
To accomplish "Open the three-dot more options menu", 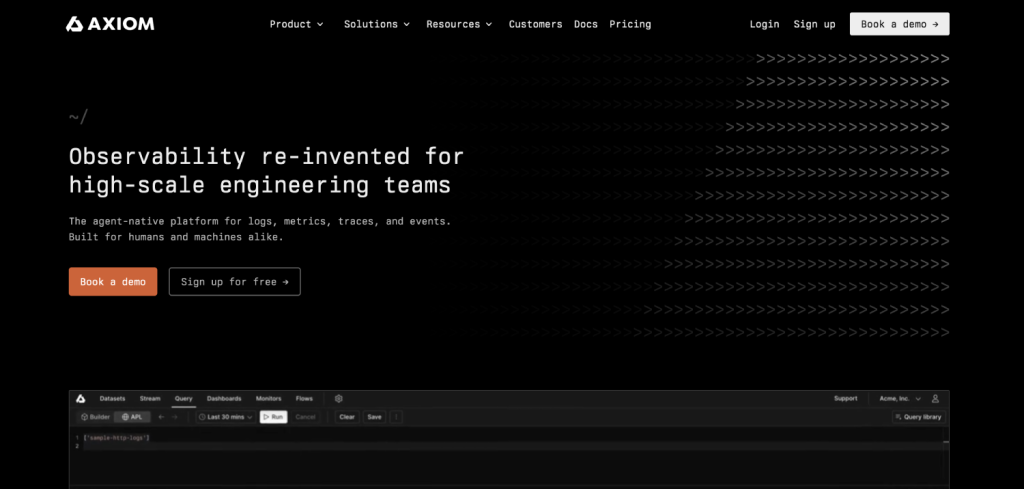I will click(396, 417).
